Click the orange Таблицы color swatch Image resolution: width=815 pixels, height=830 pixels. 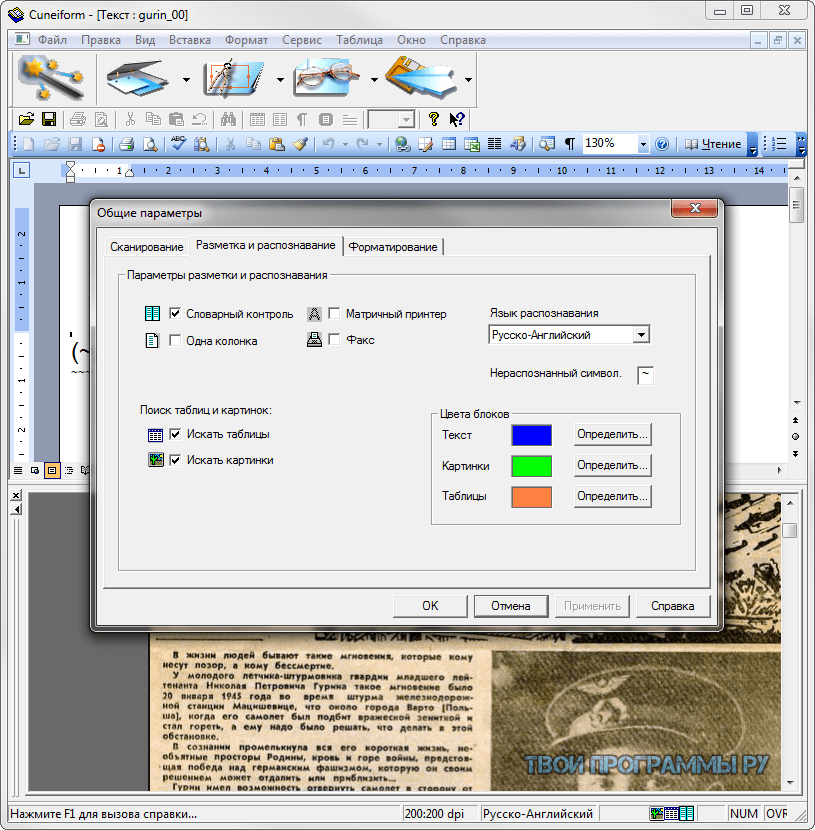pos(531,497)
